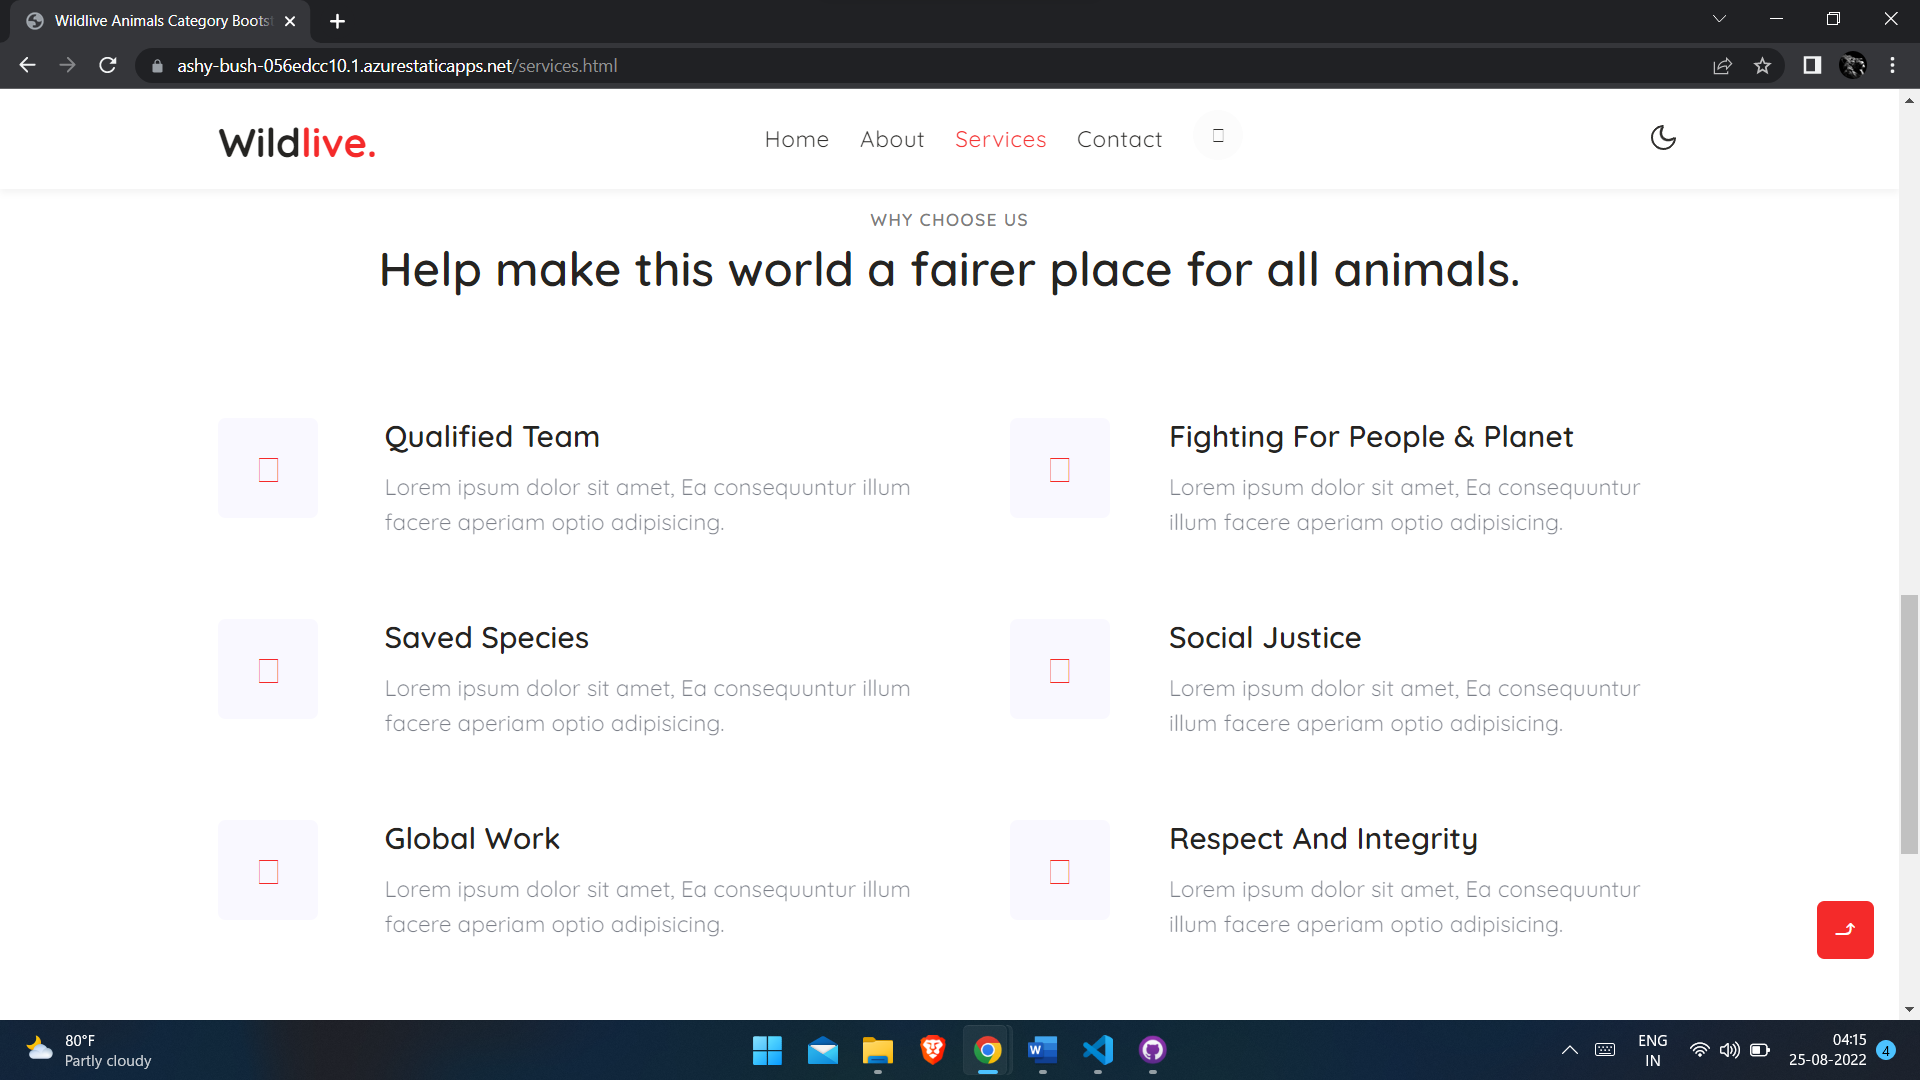Close the Wildlive Animals tab

pos(290,21)
